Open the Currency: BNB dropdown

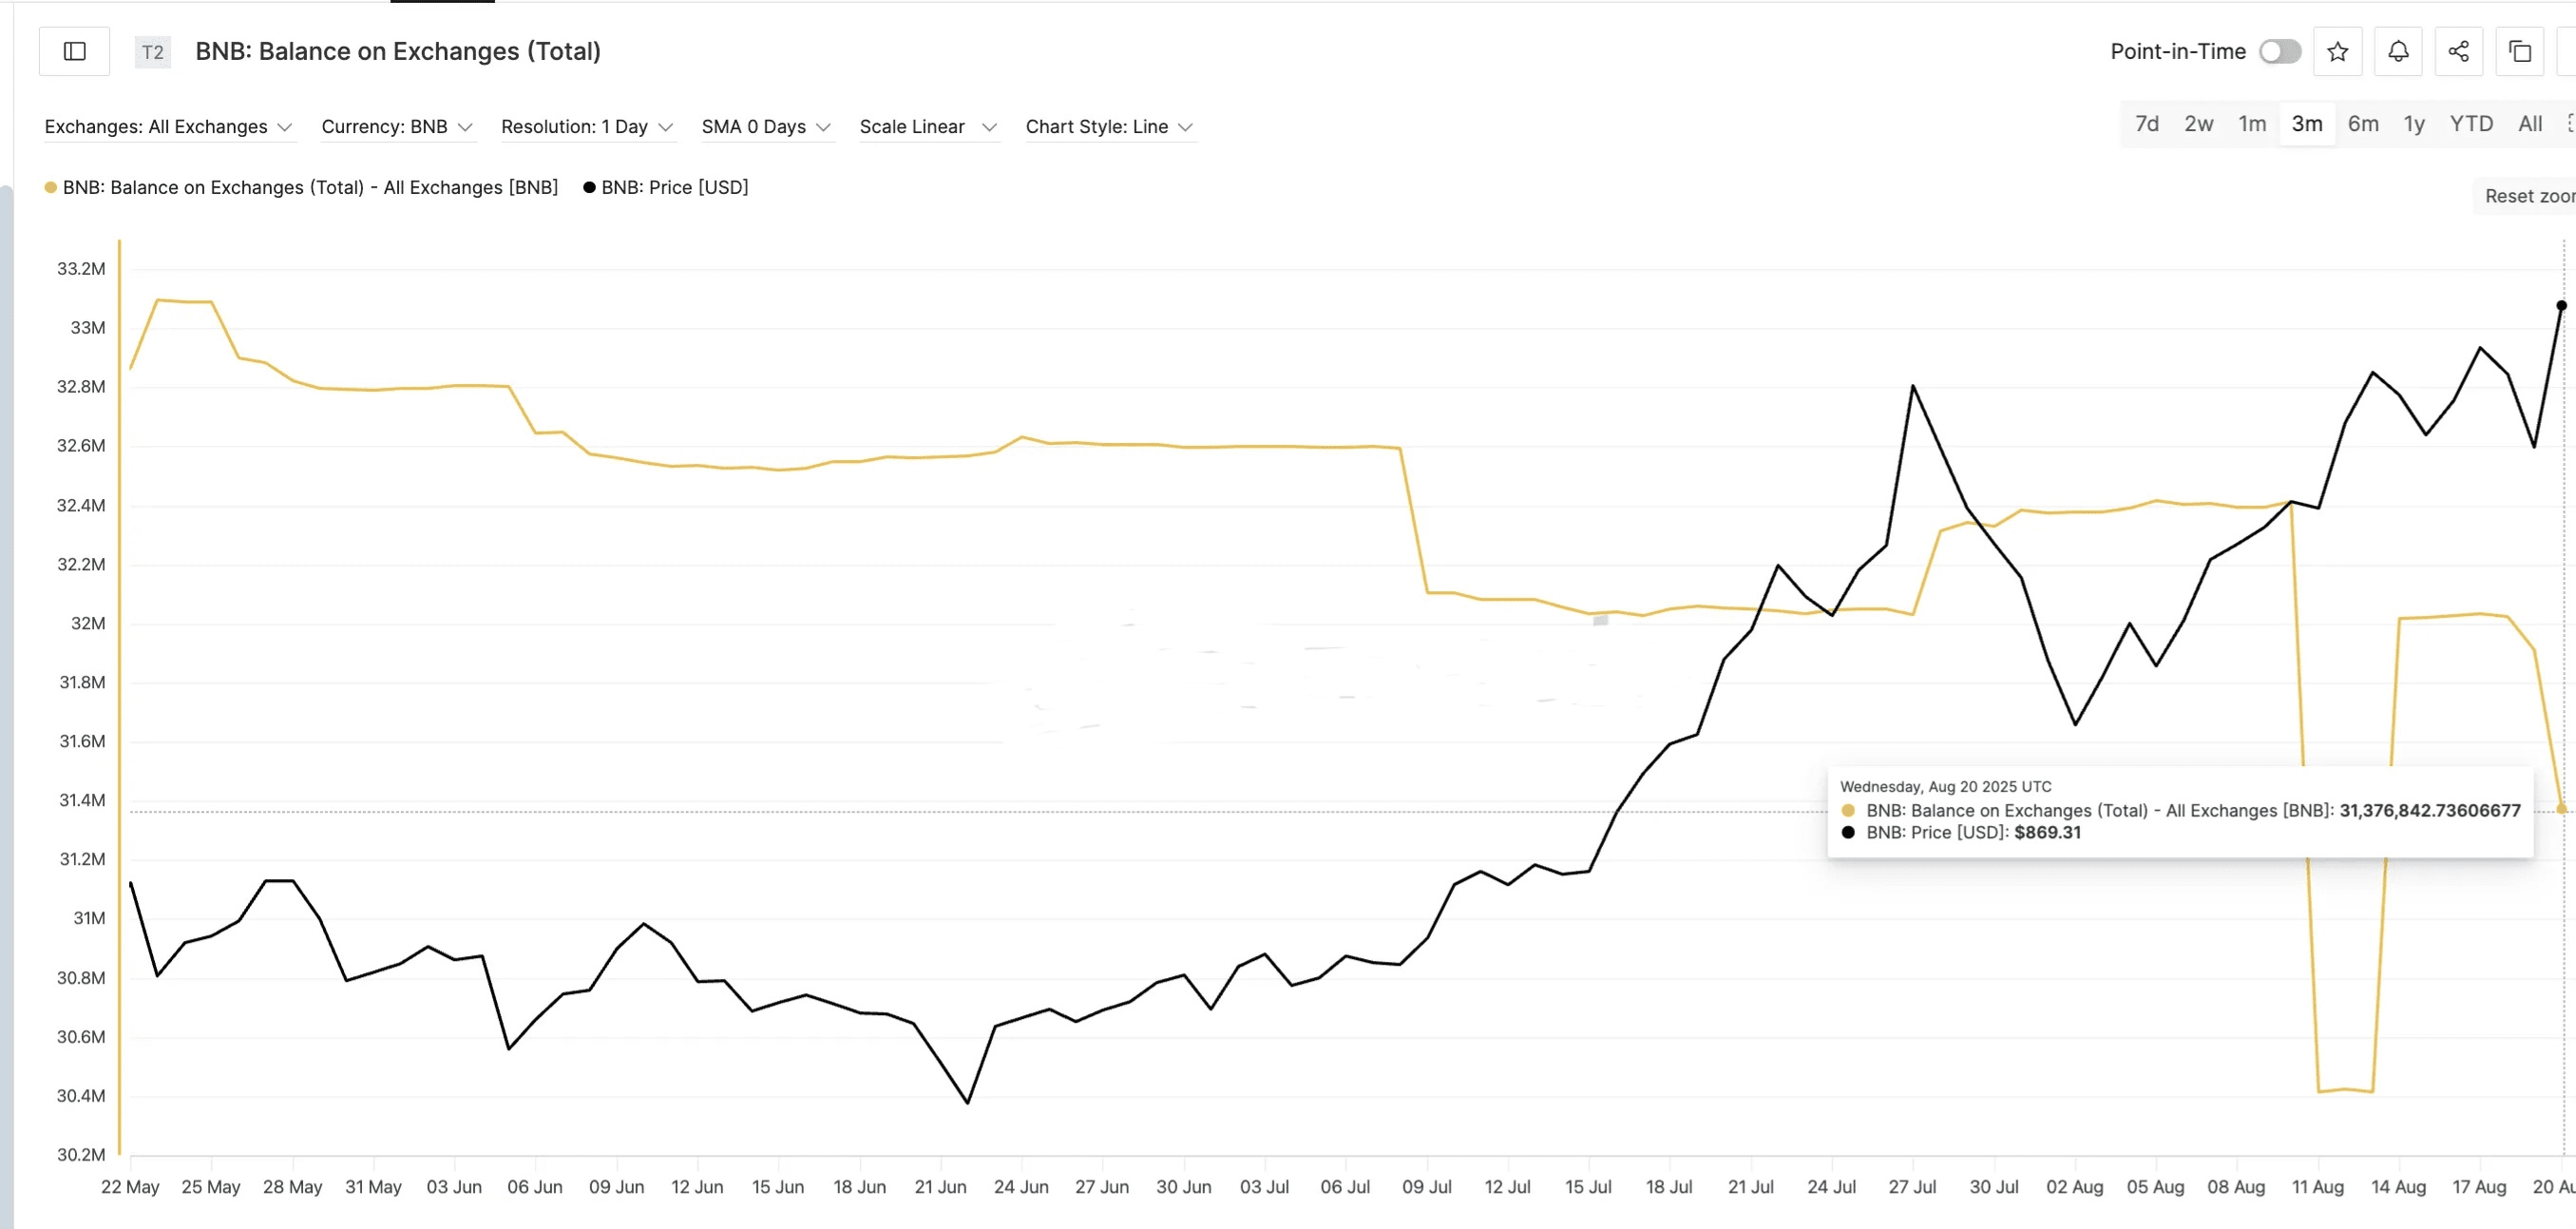397,127
